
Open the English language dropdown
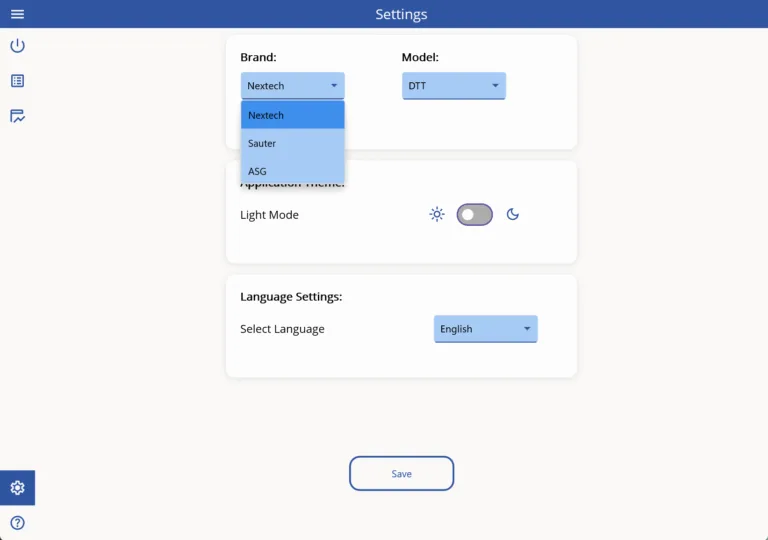[485, 329]
